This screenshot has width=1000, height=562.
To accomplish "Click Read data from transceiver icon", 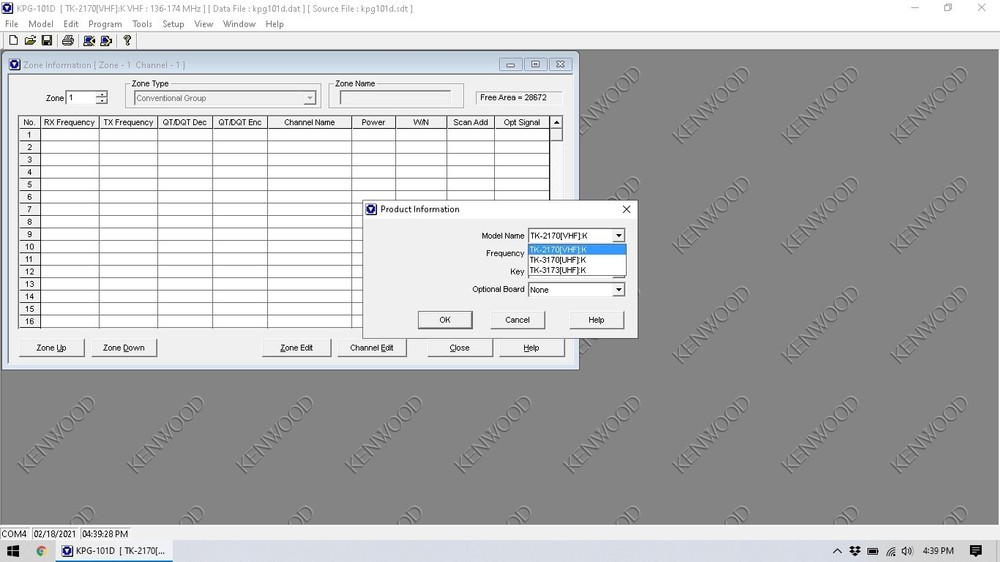I will pos(89,40).
